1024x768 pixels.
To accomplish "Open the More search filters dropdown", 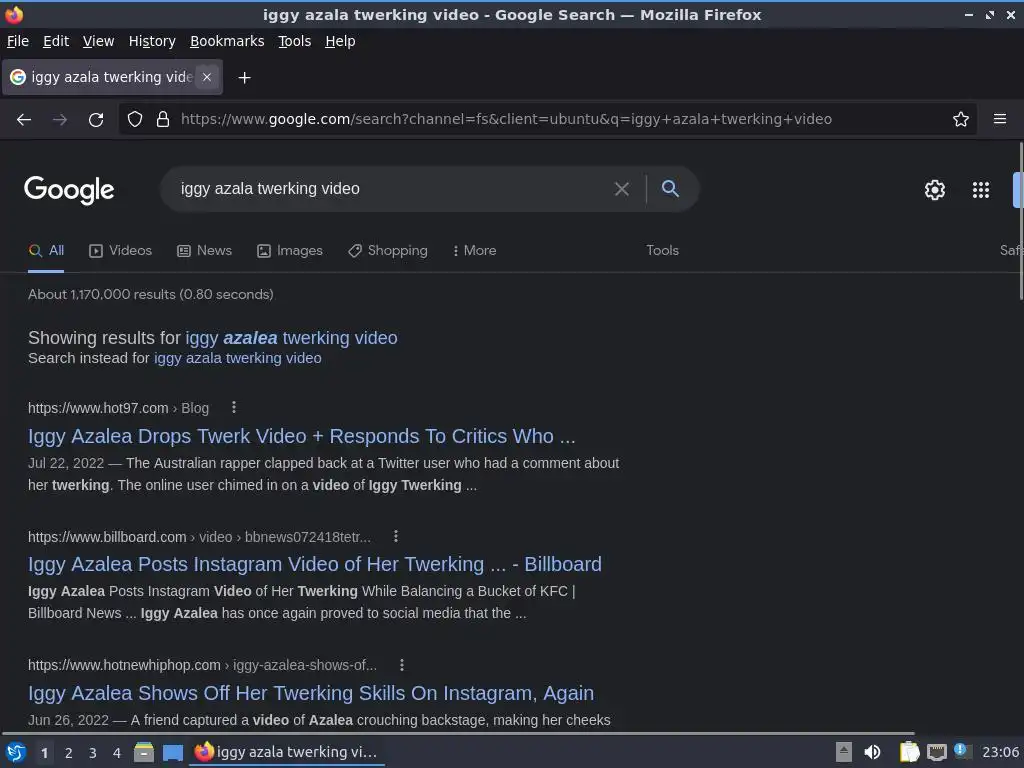I will point(474,251).
